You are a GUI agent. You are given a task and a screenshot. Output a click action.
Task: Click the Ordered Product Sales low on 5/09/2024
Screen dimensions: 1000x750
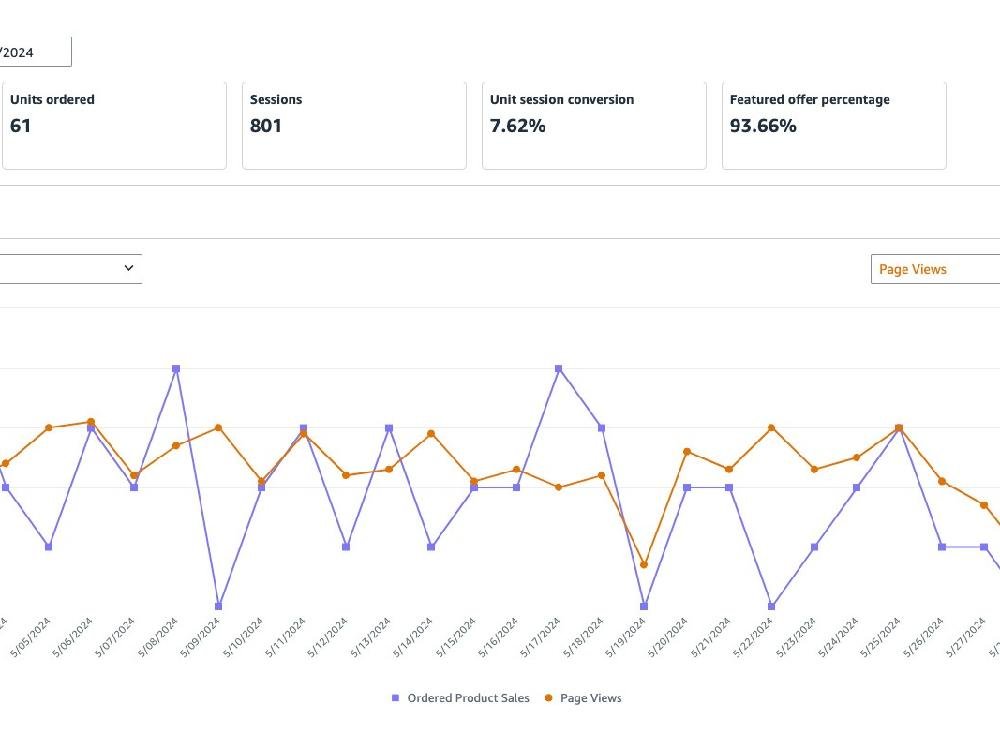coord(219,606)
